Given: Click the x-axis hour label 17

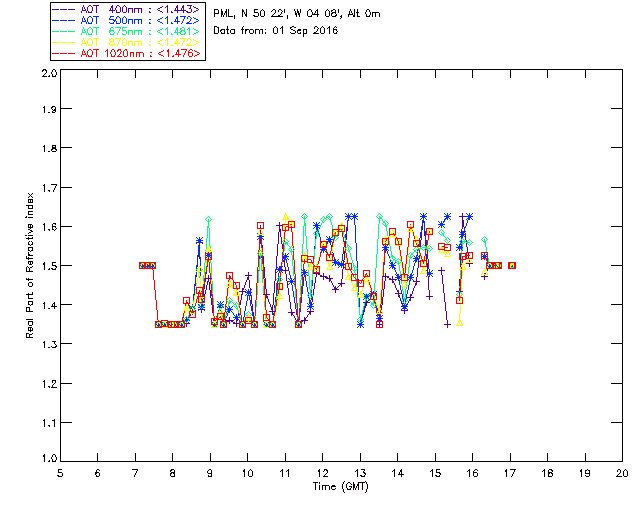Looking at the screenshot, I should click(510, 473).
